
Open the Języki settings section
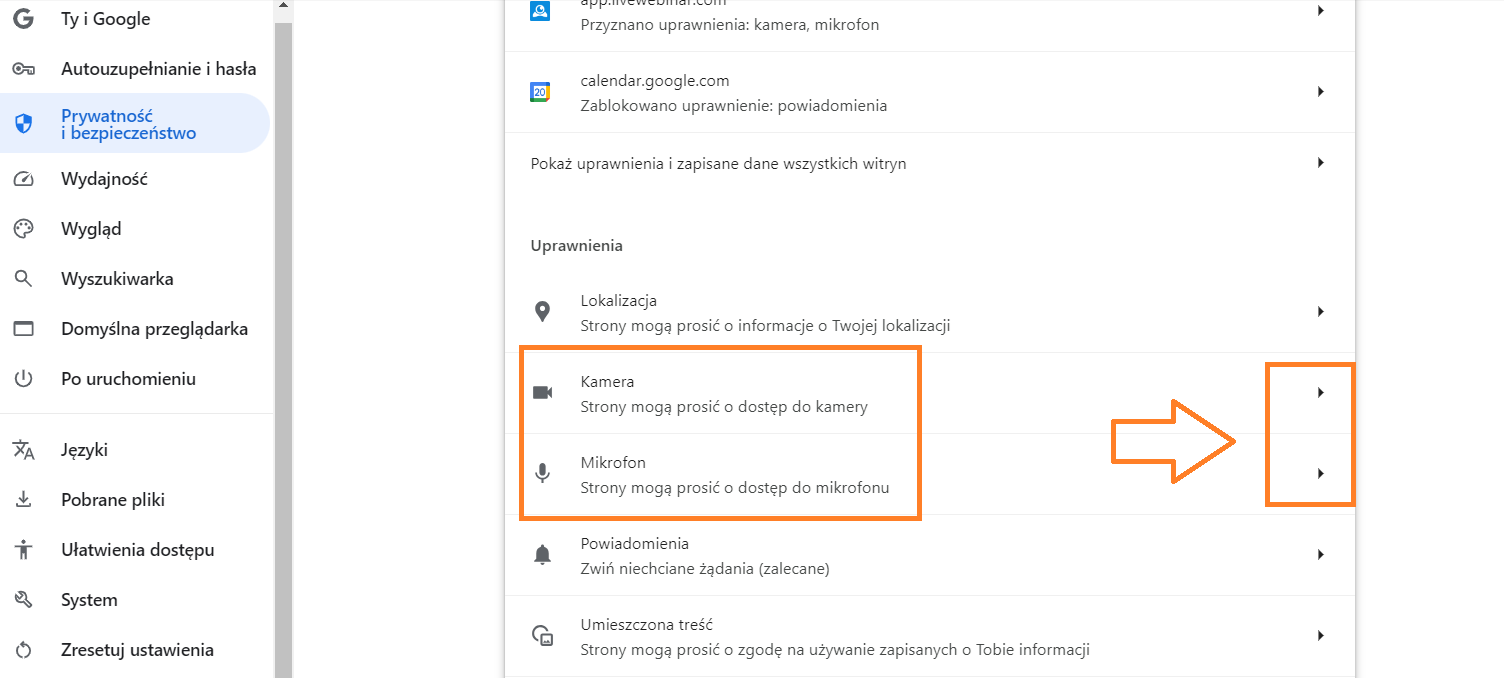tap(84, 450)
